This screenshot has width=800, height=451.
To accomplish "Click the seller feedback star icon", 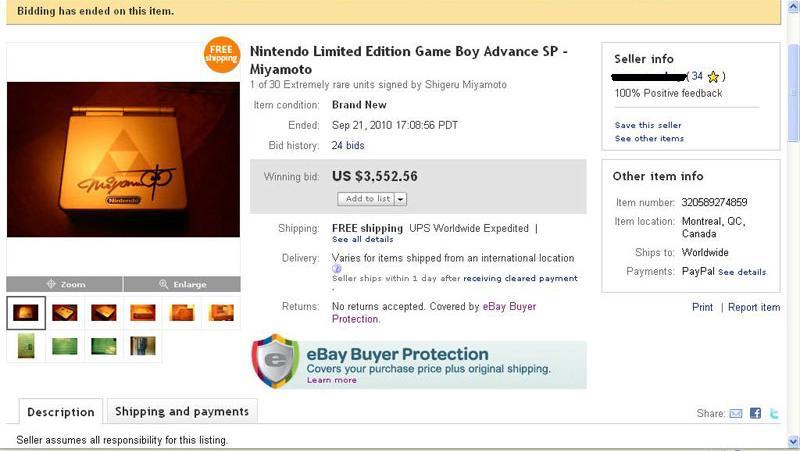I will pyautogui.click(x=713, y=77).
